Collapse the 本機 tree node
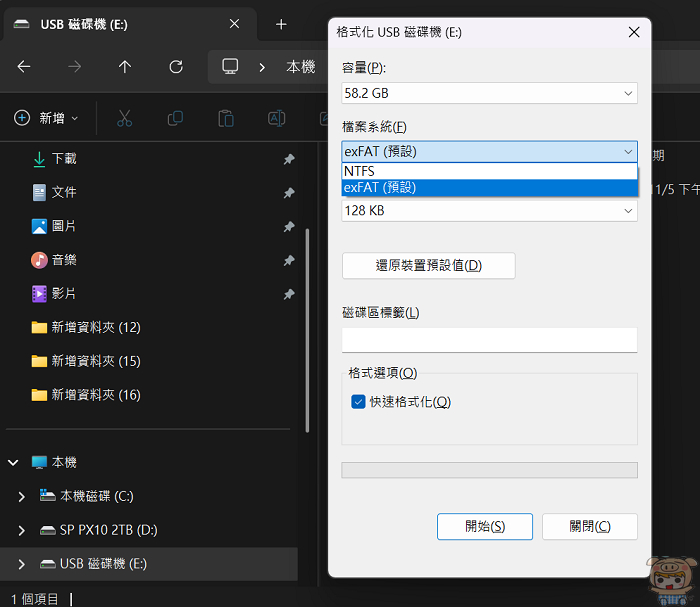This screenshot has width=700, height=607. [x=14, y=462]
